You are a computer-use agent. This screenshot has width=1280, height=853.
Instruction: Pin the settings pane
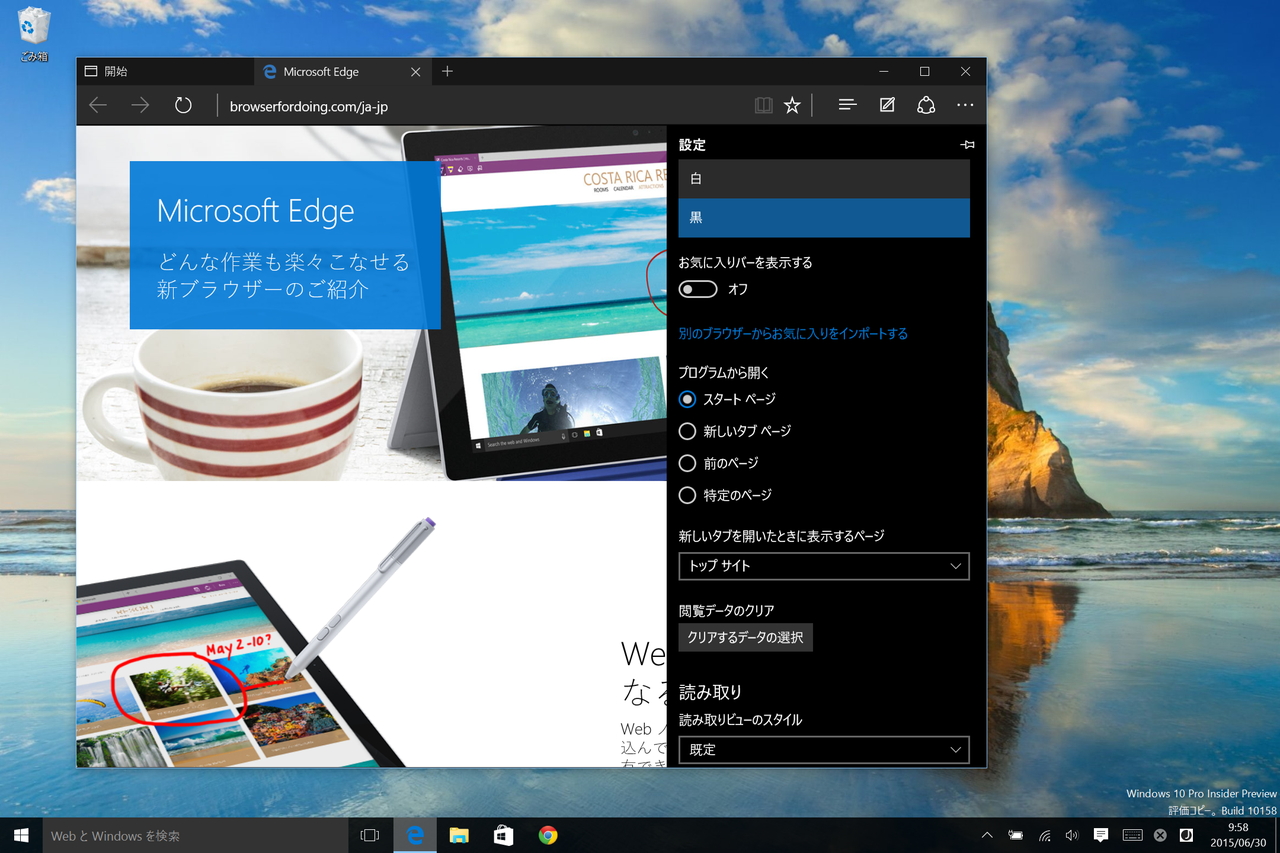pyautogui.click(x=966, y=144)
